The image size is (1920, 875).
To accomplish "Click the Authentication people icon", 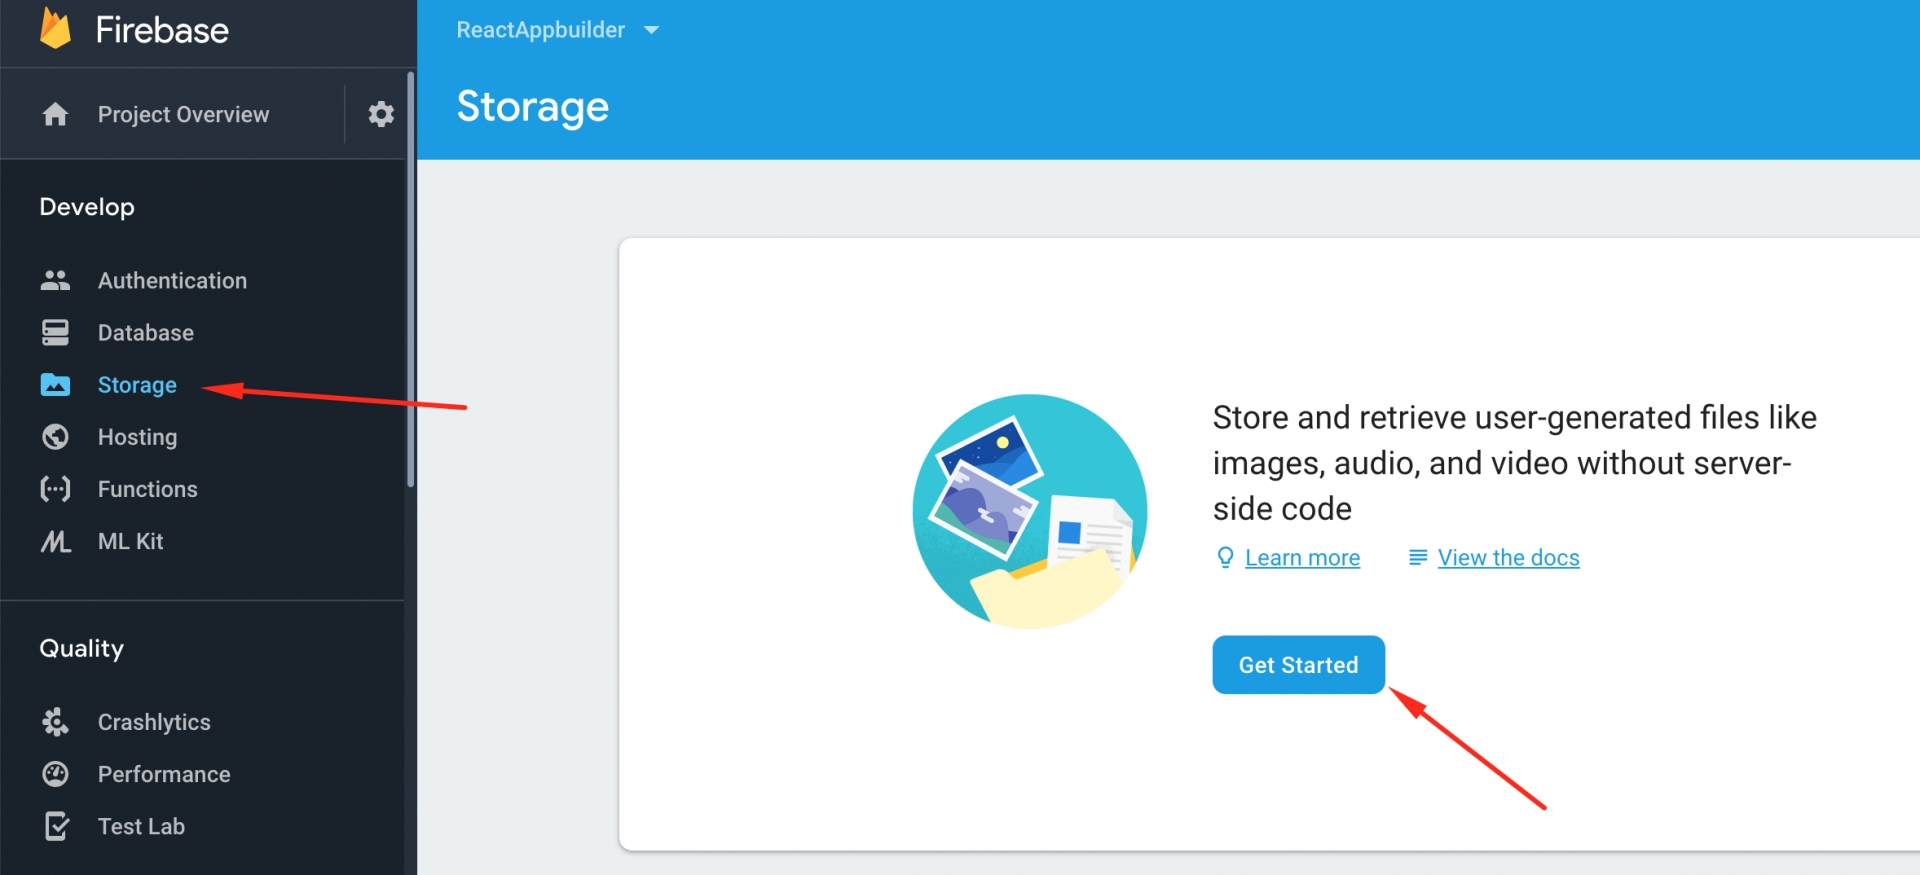I will [x=56, y=281].
